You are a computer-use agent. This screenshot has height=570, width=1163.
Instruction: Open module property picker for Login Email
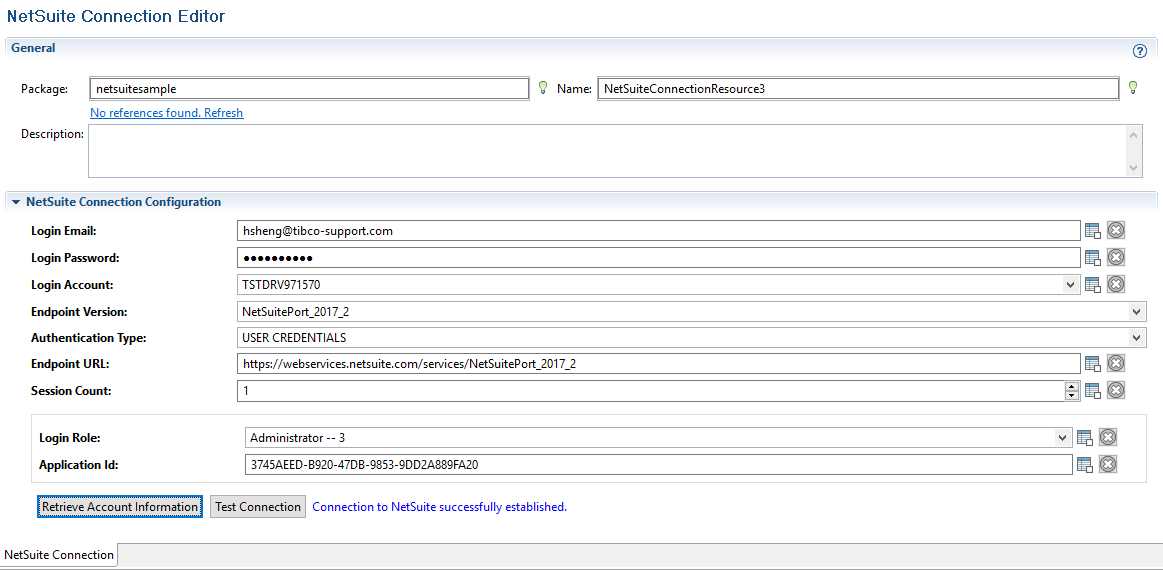point(1093,231)
